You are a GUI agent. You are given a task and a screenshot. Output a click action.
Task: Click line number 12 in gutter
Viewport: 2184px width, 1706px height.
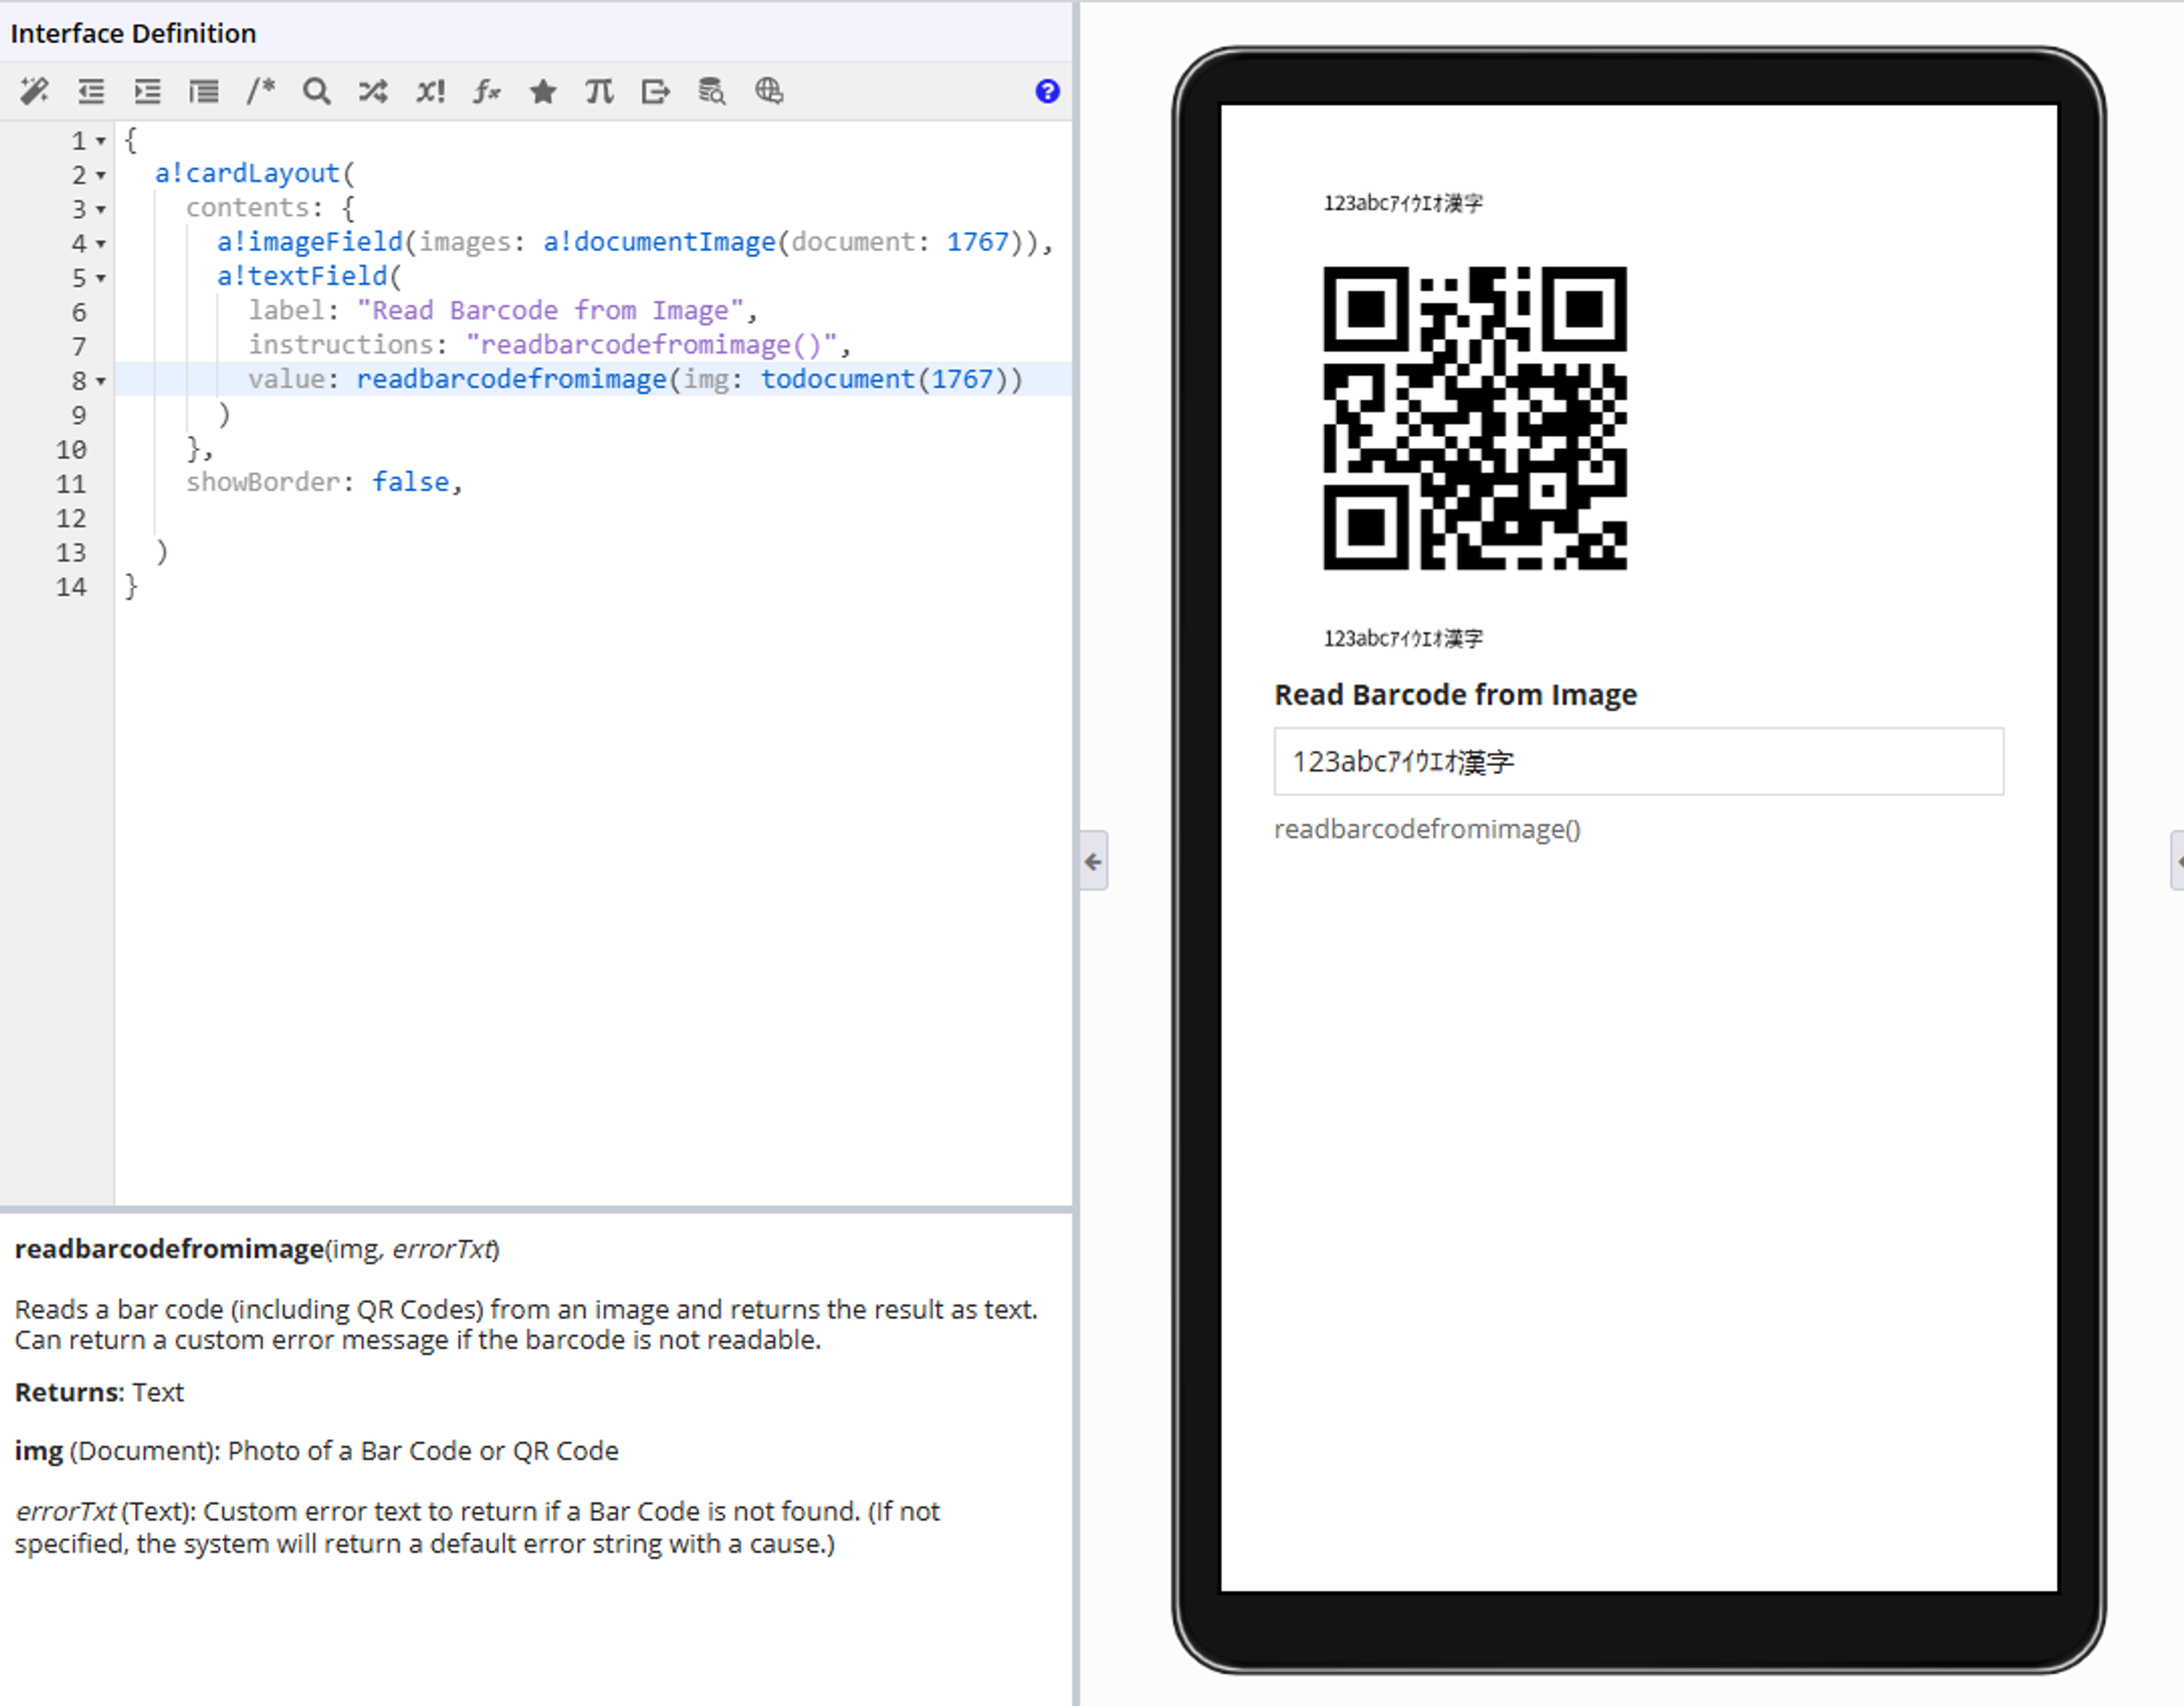(71, 518)
